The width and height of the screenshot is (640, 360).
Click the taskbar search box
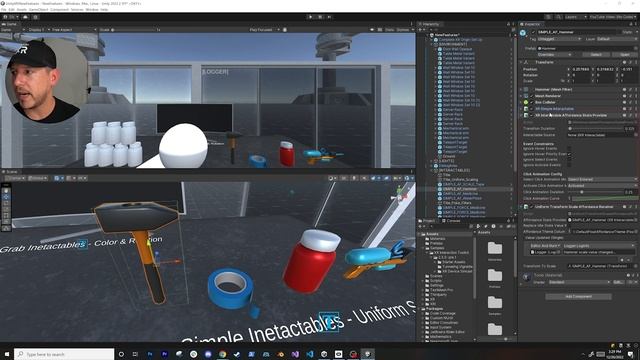click(x=64, y=354)
